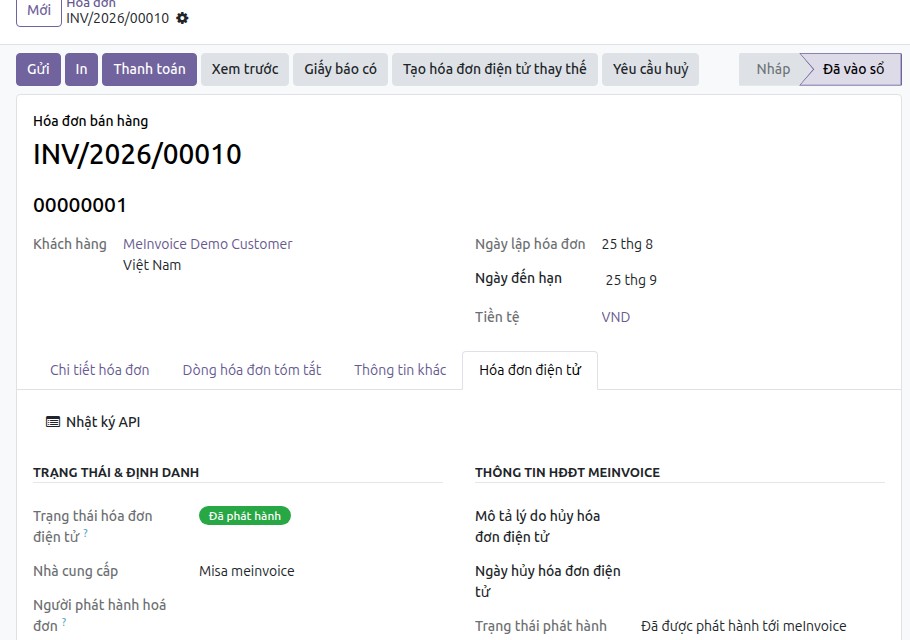The image size is (910, 640).
Task: Switch to Chi tiết hóa đơn tab
Action: pyautogui.click(x=100, y=370)
